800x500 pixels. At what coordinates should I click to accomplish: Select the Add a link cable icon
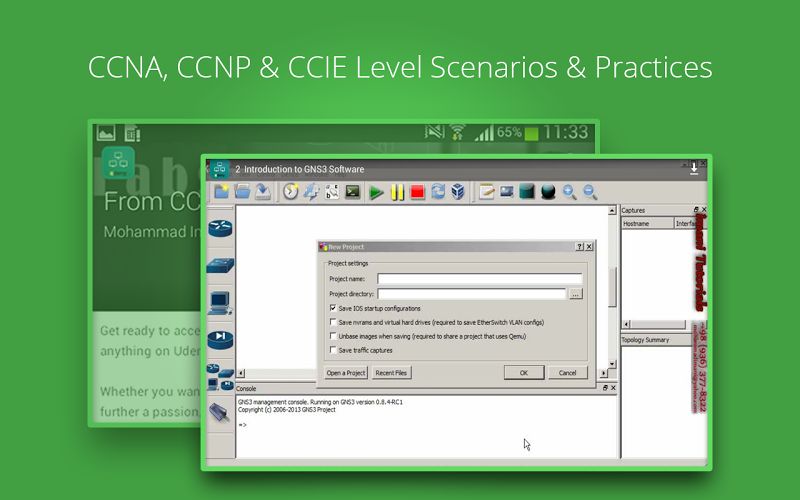pyautogui.click(x=219, y=412)
